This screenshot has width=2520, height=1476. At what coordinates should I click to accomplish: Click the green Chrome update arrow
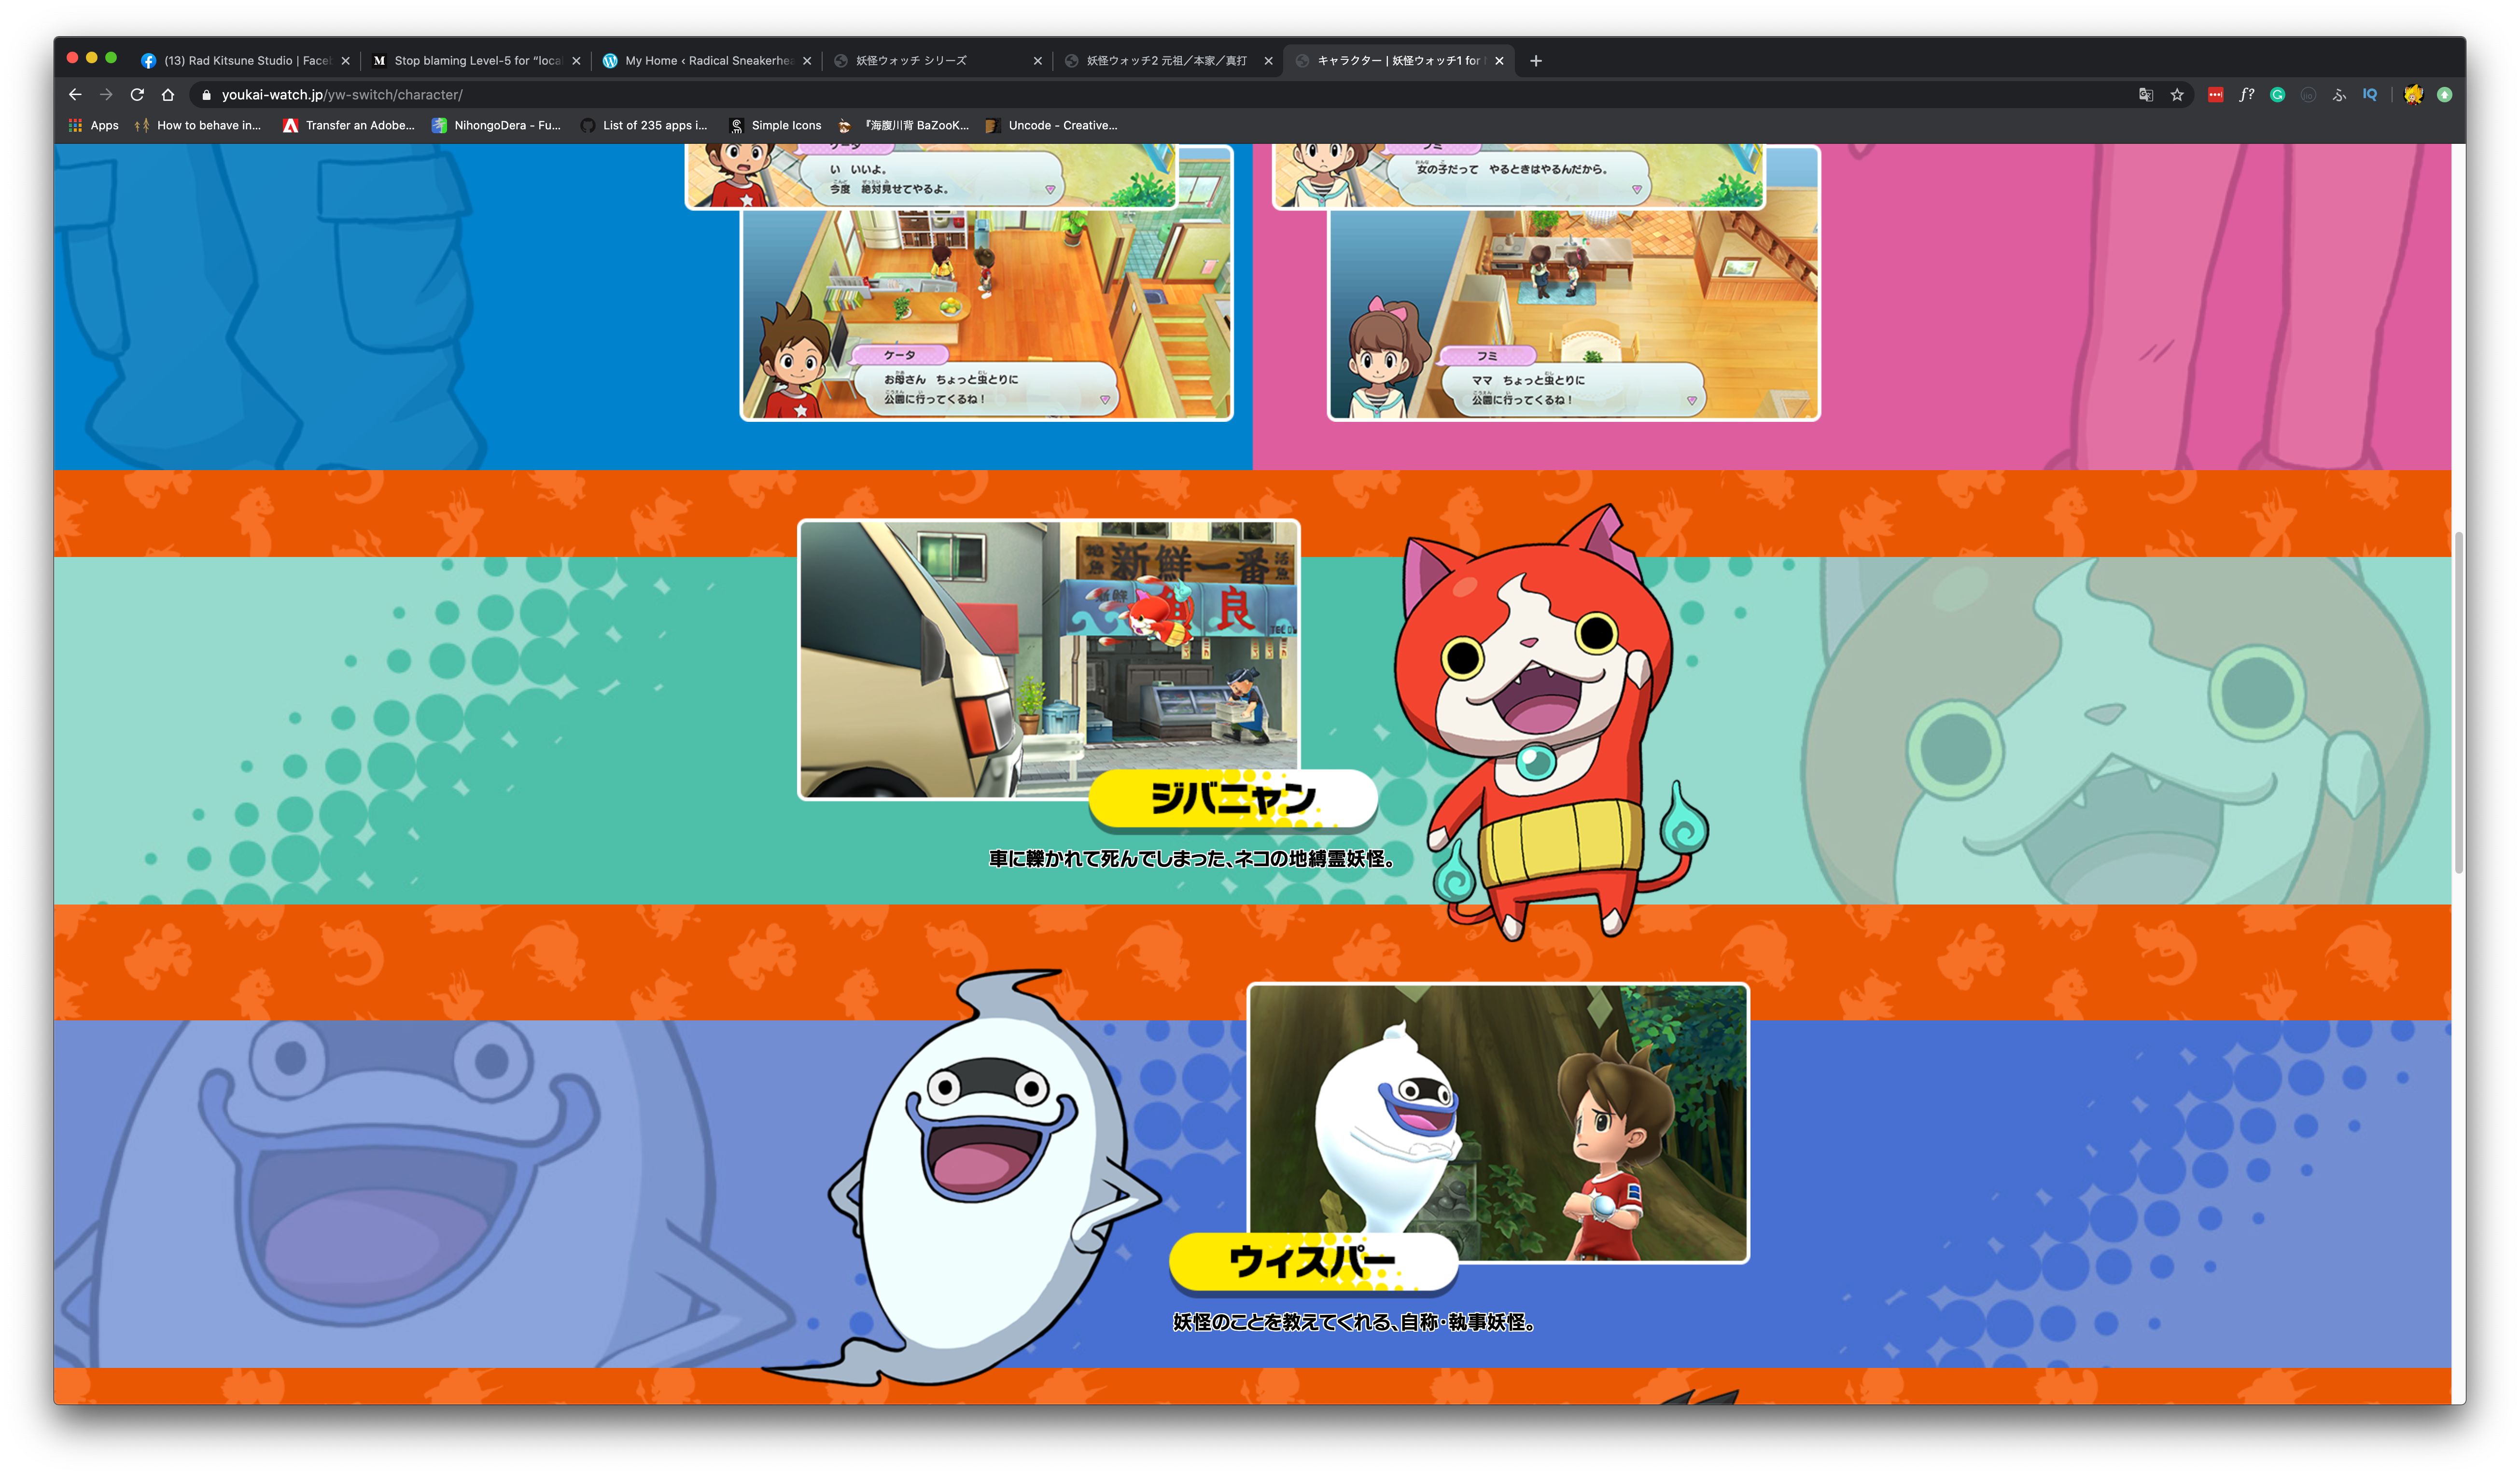coord(2444,95)
